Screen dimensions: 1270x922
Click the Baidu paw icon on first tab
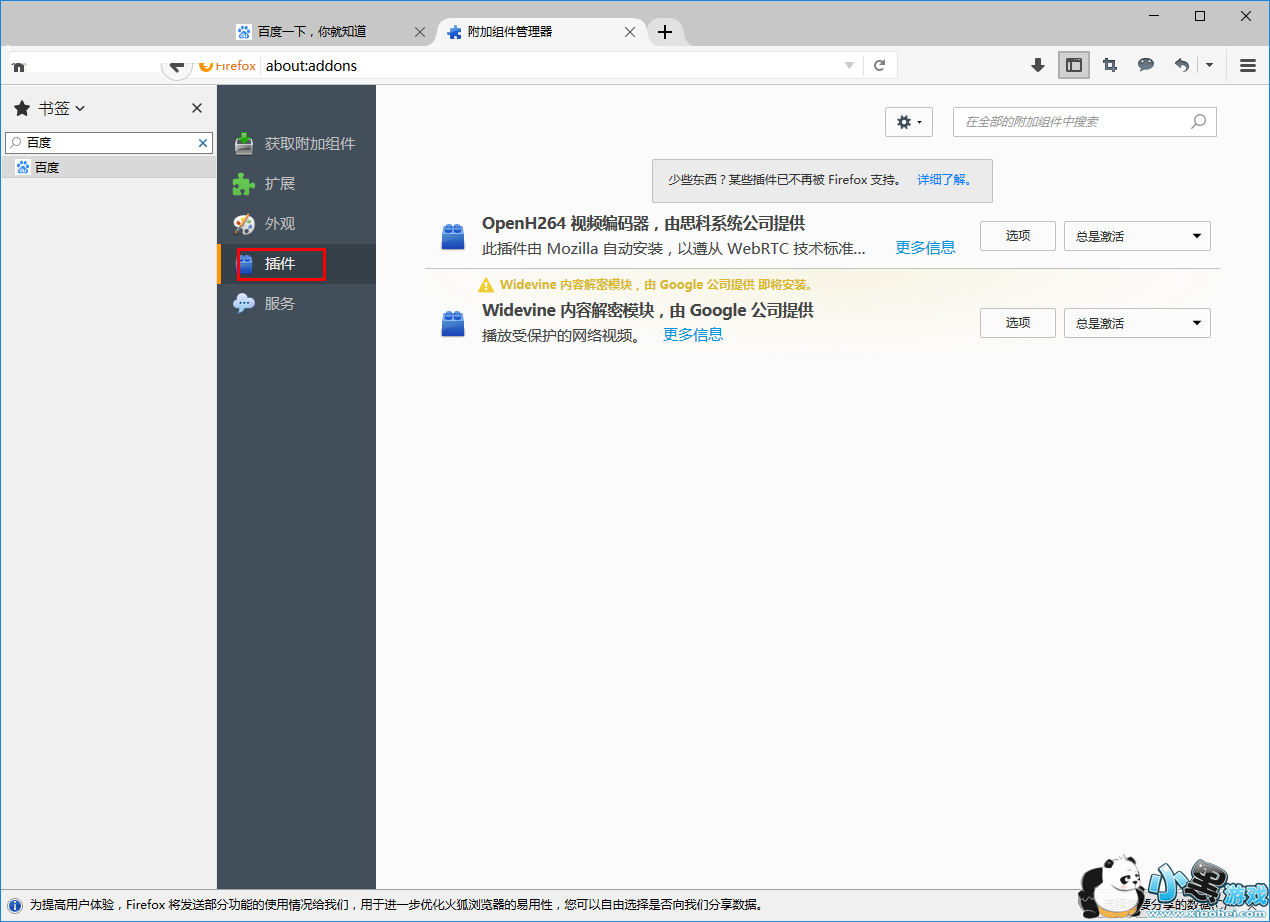[243, 32]
